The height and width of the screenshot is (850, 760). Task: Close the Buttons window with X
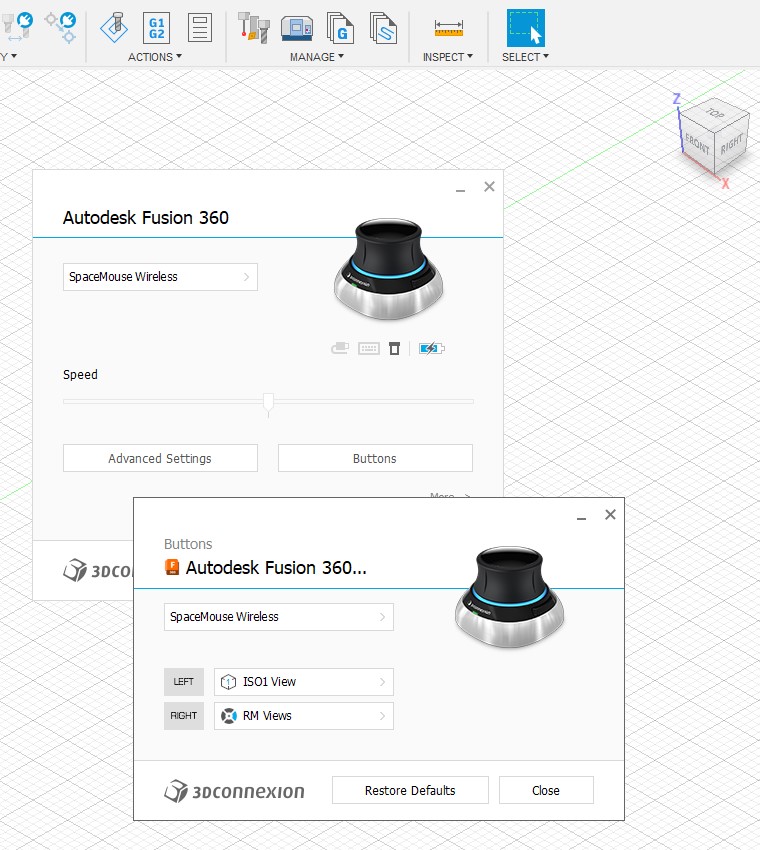(x=610, y=514)
